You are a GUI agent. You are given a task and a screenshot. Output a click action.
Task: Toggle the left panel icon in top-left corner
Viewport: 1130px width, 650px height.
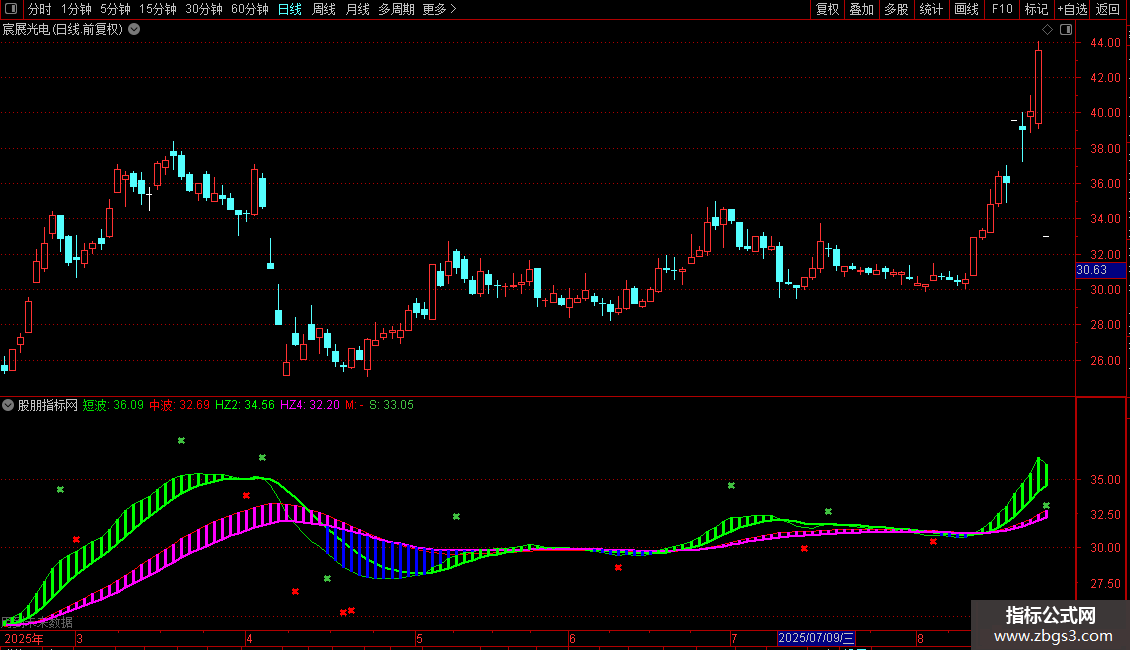tap(11, 9)
